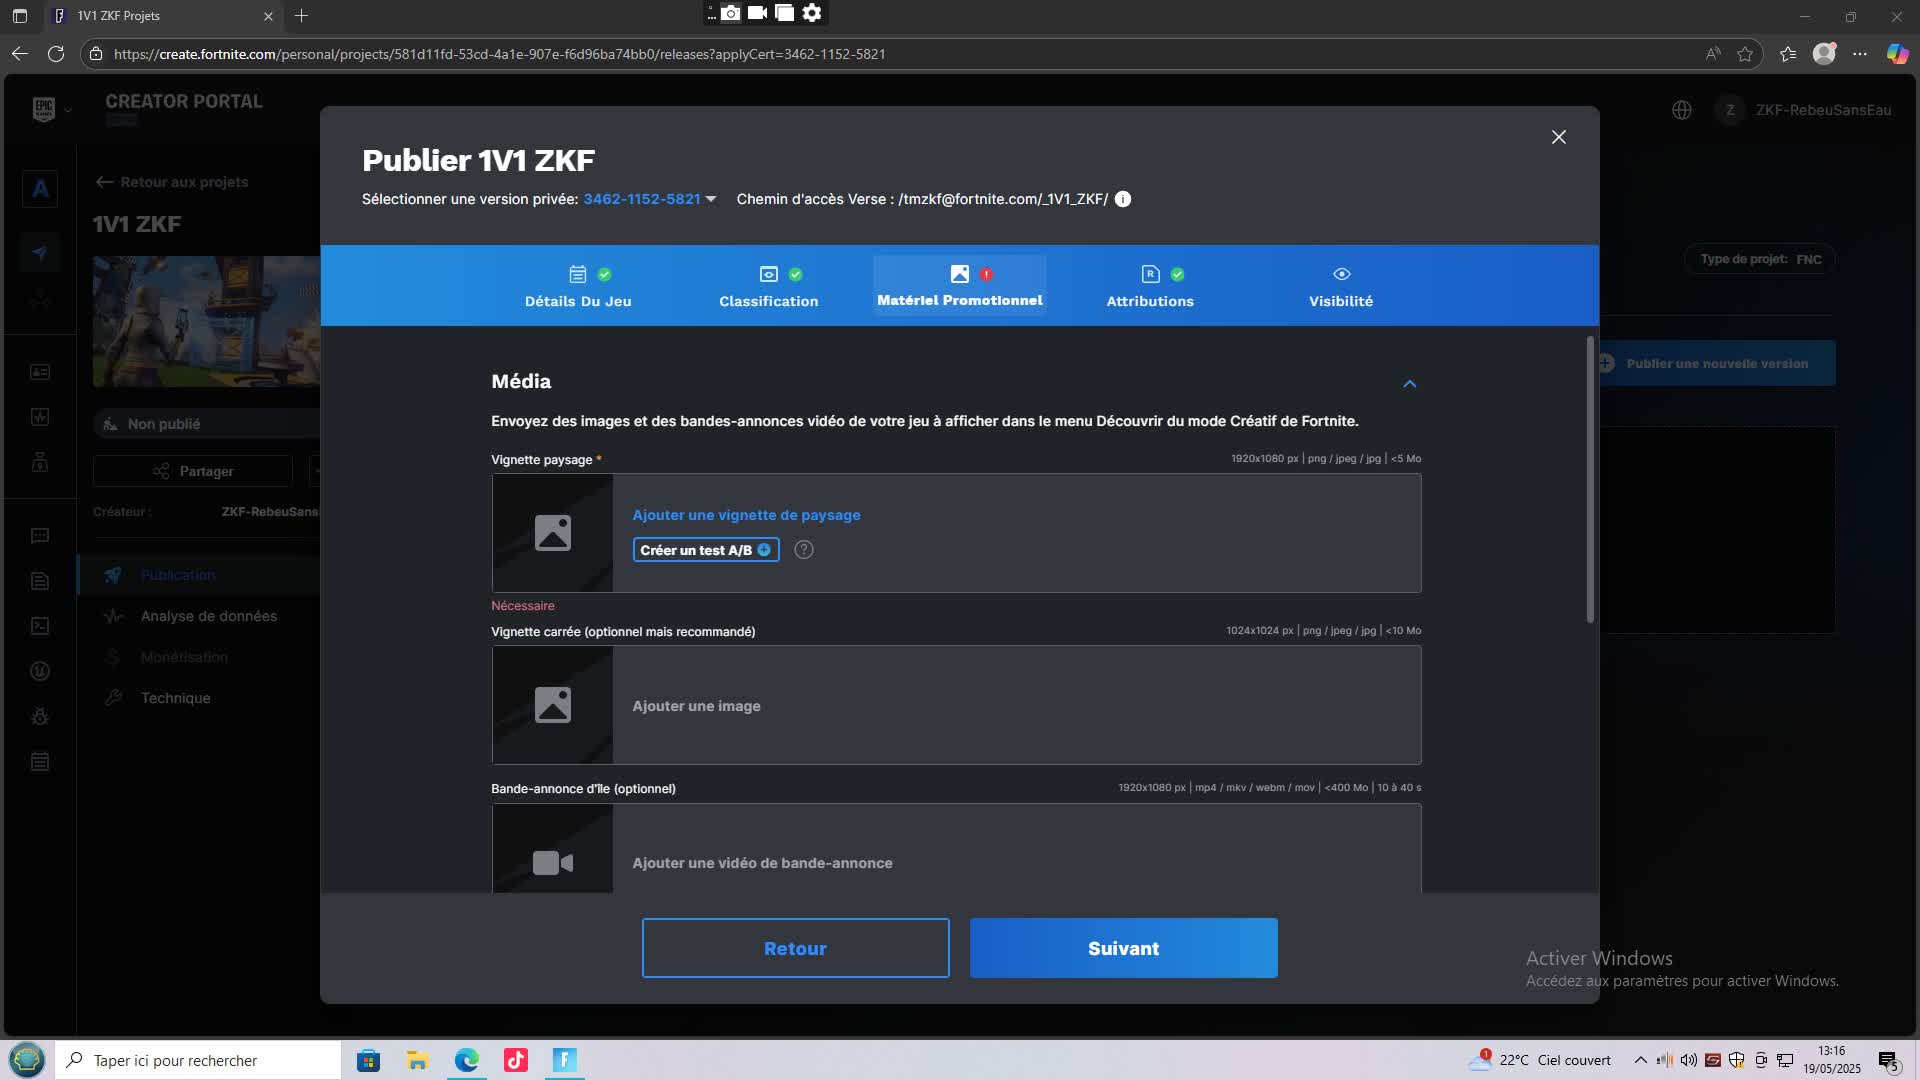Open Microsoft Store in the taskbar
Image resolution: width=1920 pixels, height=1080 pixels.
click(368, 1060)
